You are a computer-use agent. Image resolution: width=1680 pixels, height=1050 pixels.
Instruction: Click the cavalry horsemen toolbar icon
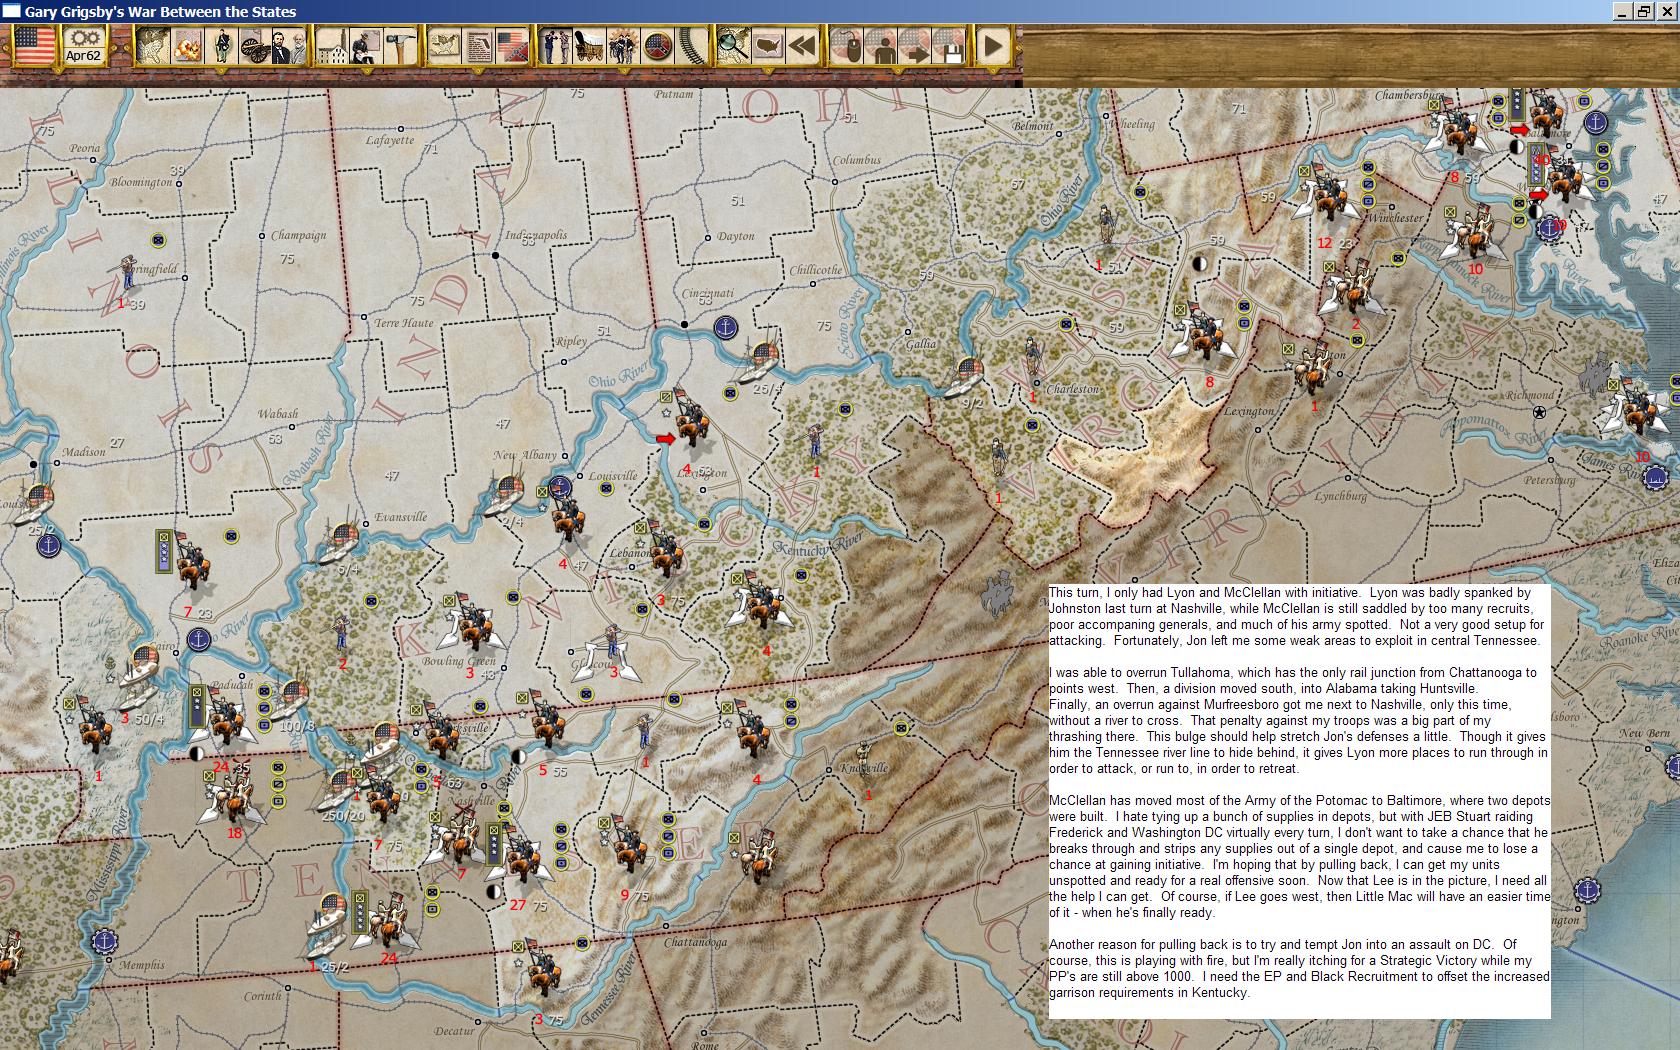click(623, 46)
